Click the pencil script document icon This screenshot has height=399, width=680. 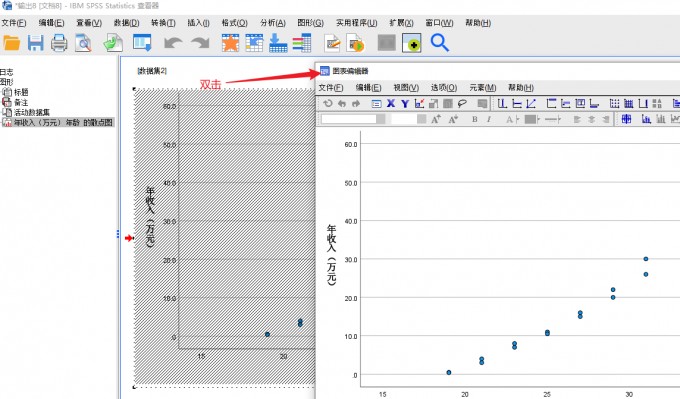[x=333, y=43]
